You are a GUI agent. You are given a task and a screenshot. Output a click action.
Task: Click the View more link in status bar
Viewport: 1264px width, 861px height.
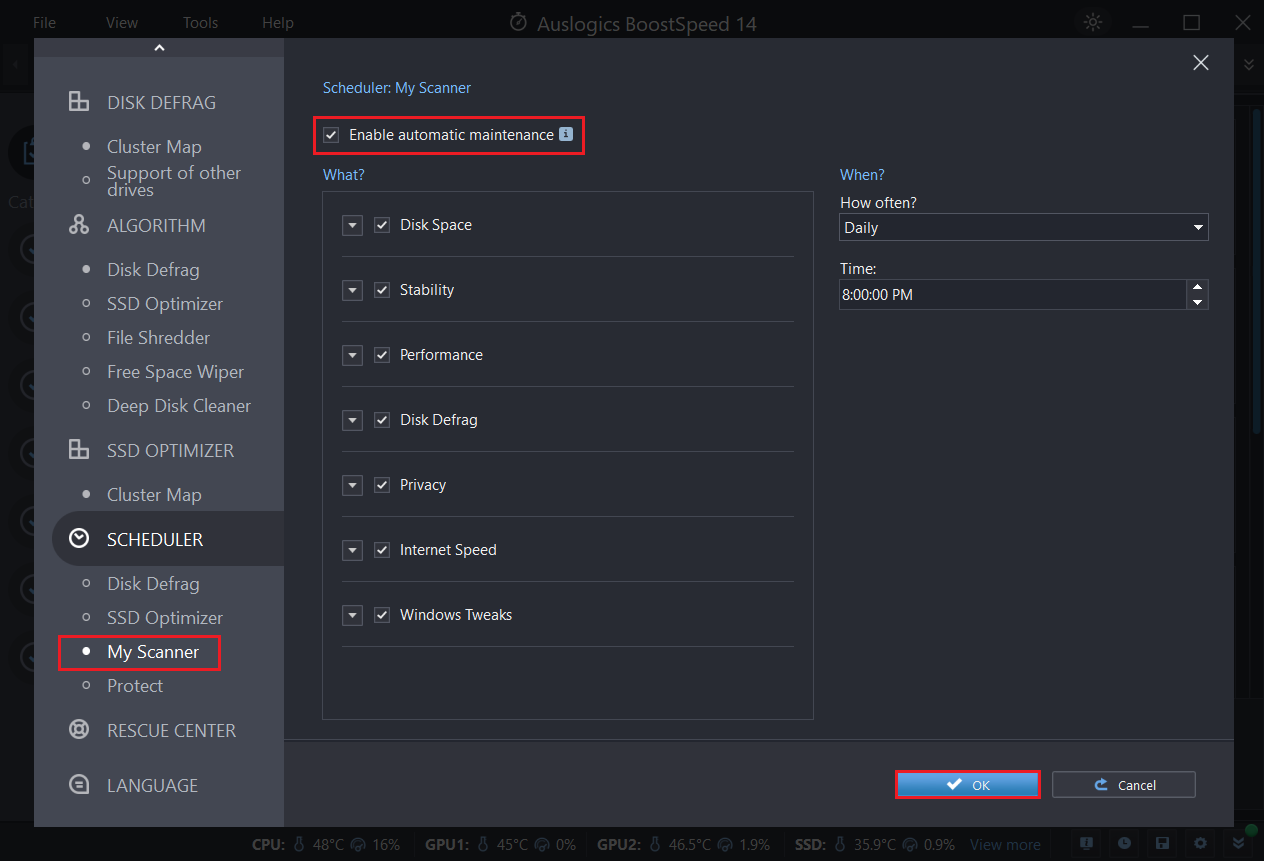1004,844
